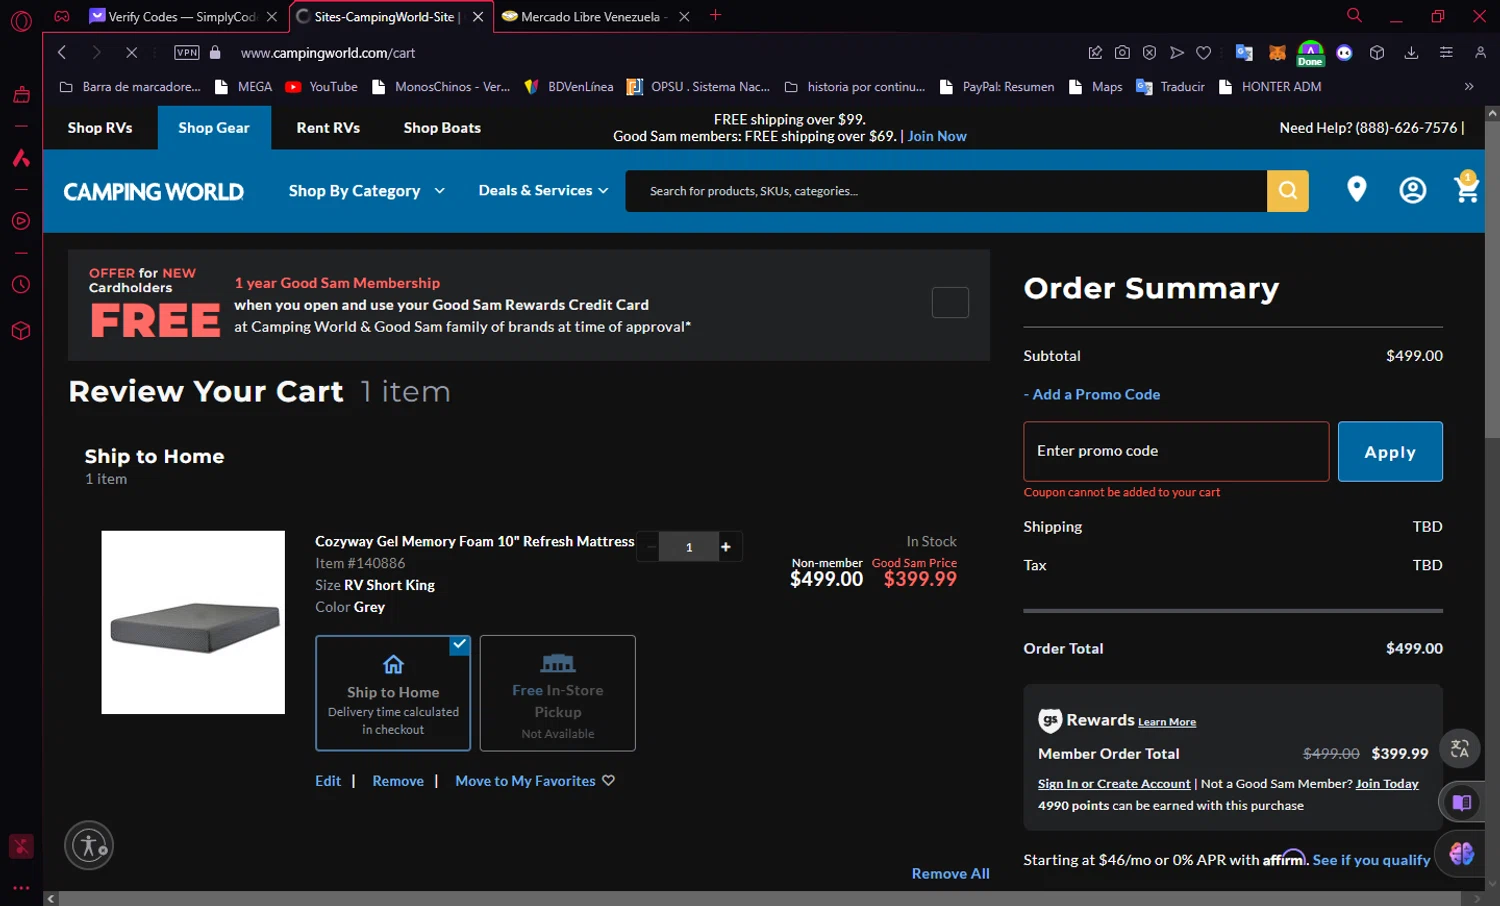Take a snapshot with camera icon

click(1122, 52)
